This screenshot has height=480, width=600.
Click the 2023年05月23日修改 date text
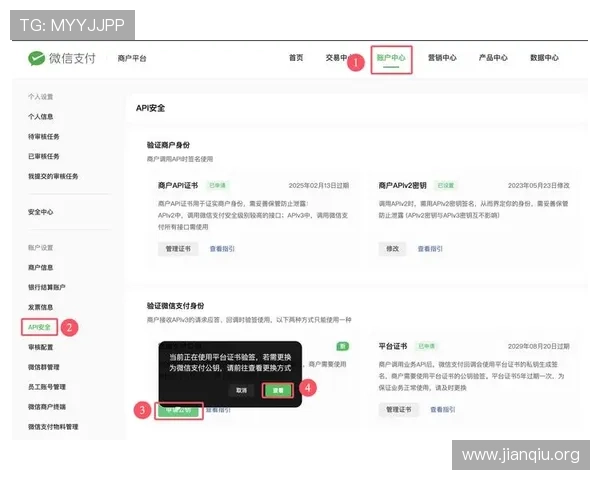tap(539, 186)
